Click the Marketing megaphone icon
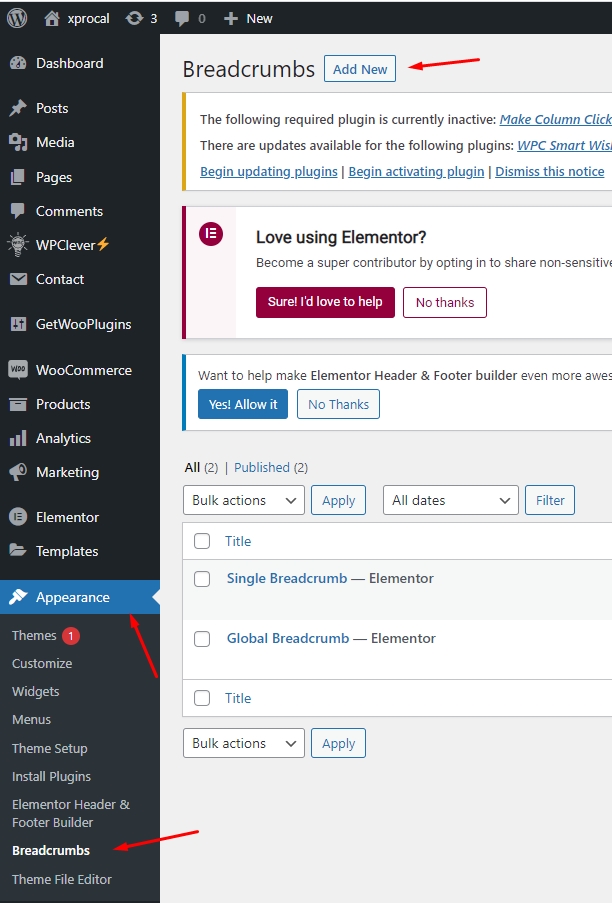This screenshot has width=612, height=903. [x=18, y=472]
